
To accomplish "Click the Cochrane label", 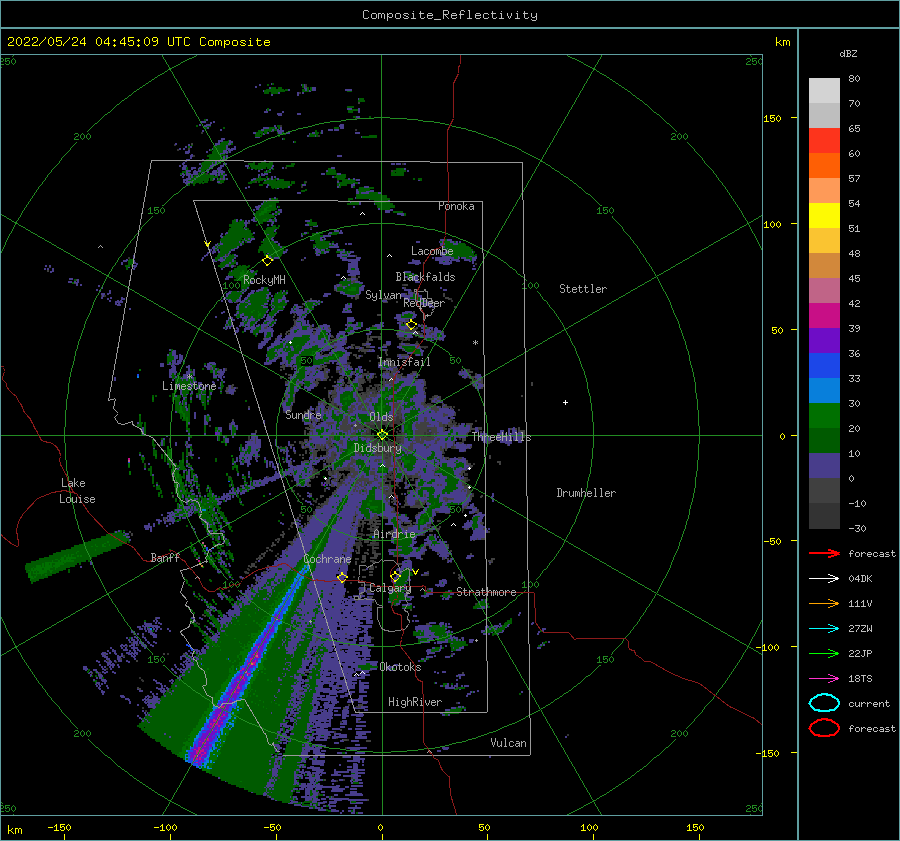I will click(327, 559).
